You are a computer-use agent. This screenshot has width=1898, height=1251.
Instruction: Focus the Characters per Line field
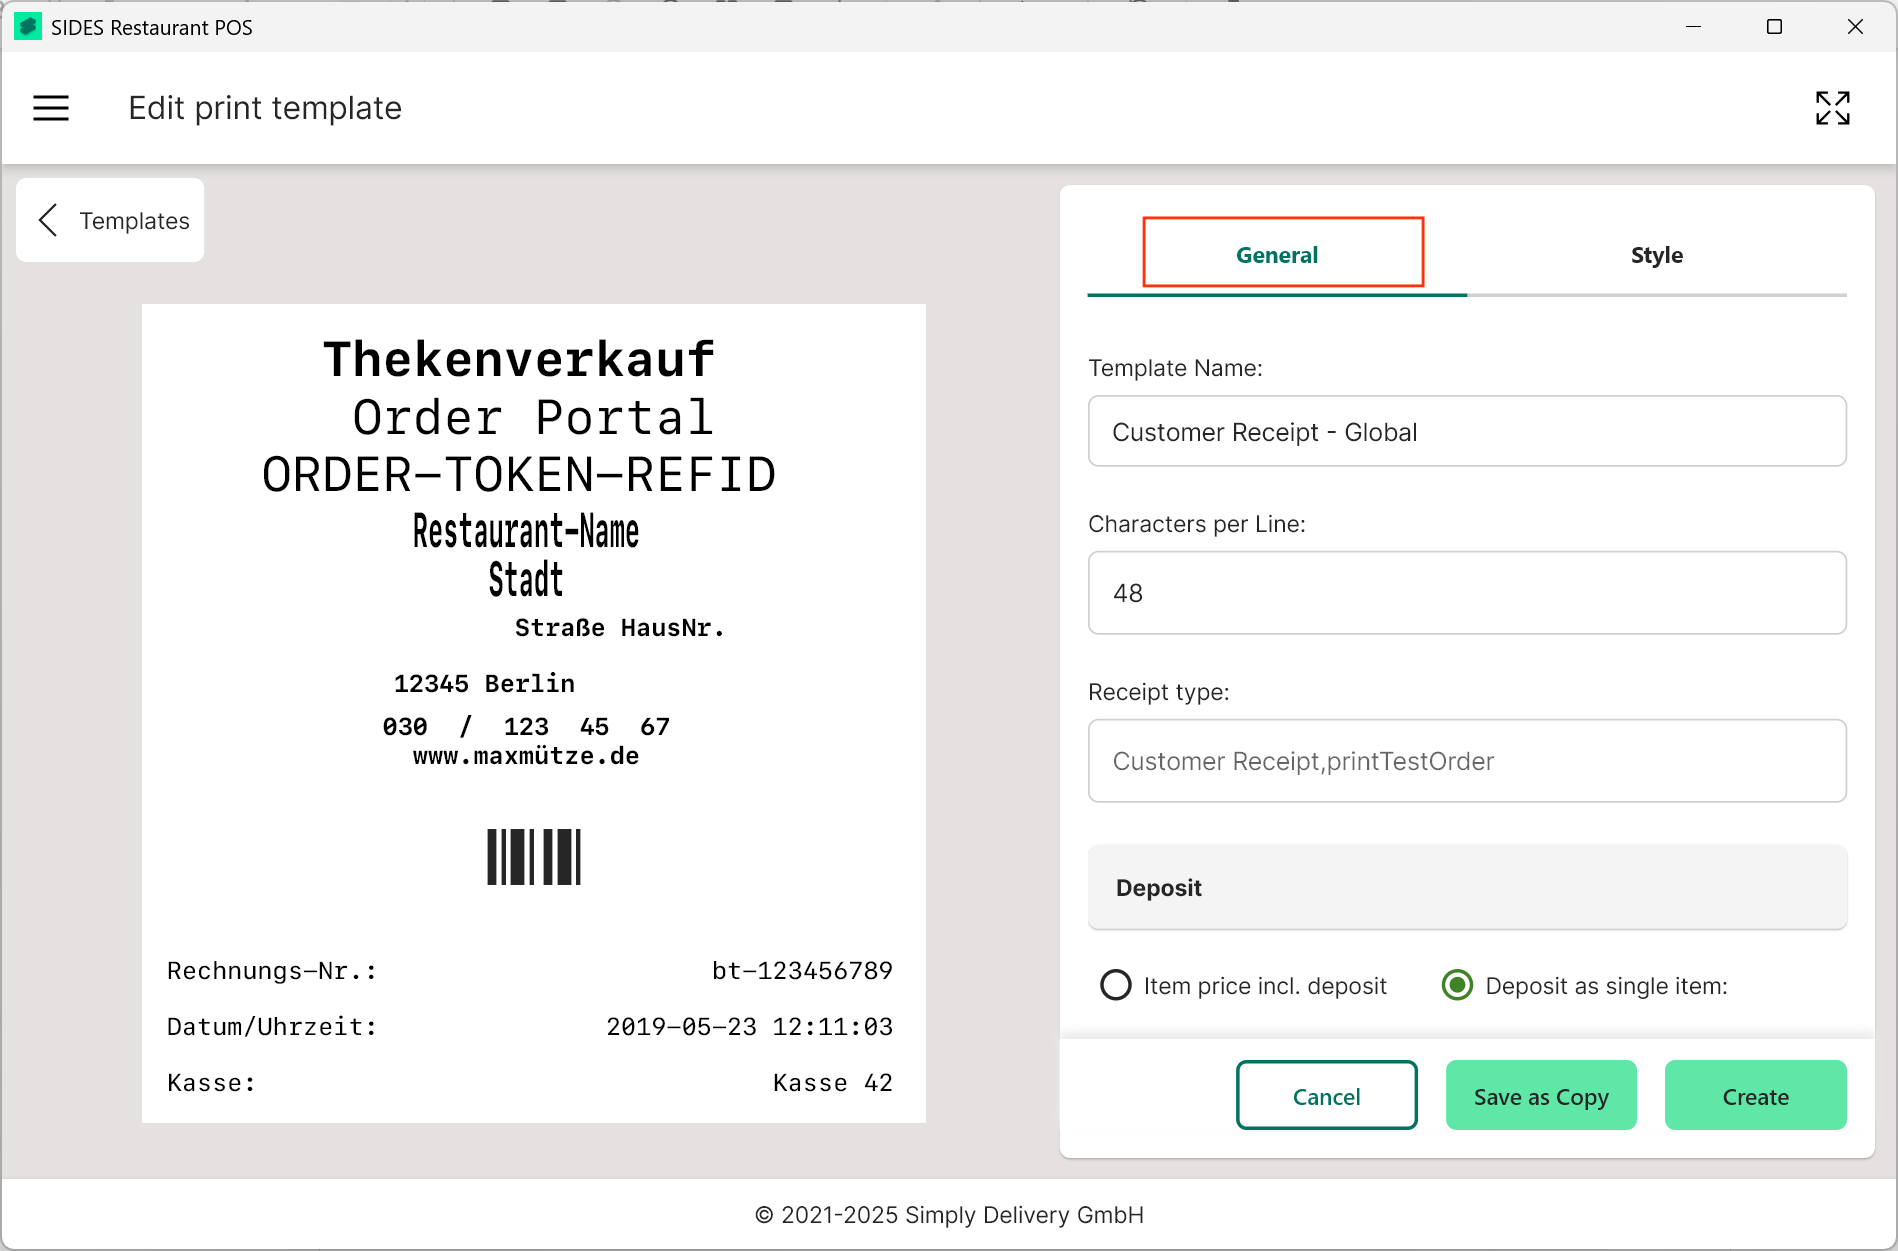click(1466, 593)
